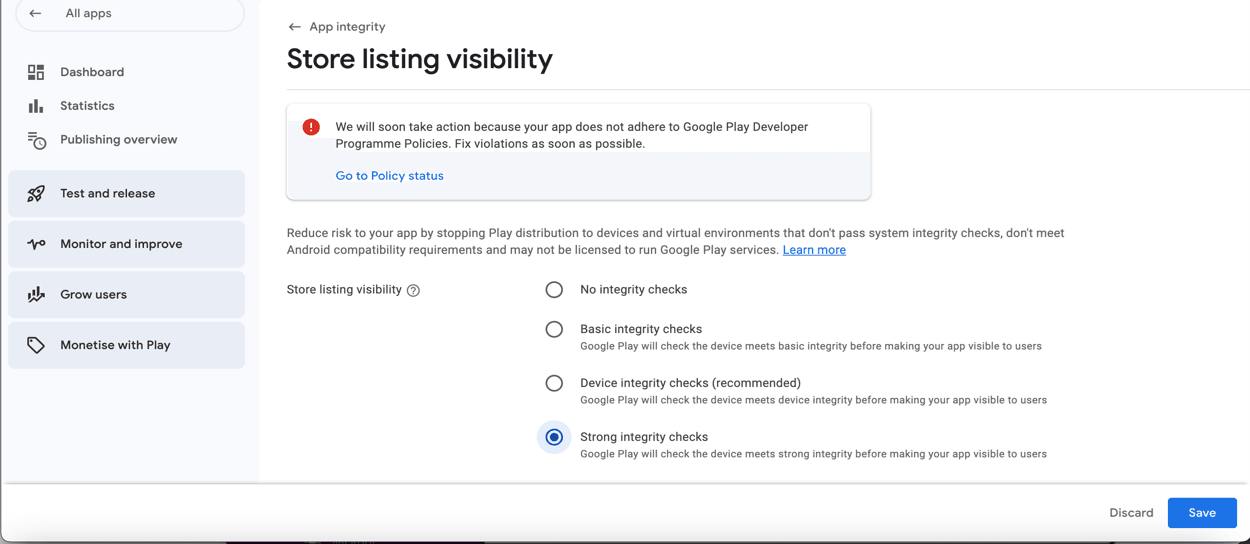
Task: Click the red error alert icon
Action: pos(311,127)
